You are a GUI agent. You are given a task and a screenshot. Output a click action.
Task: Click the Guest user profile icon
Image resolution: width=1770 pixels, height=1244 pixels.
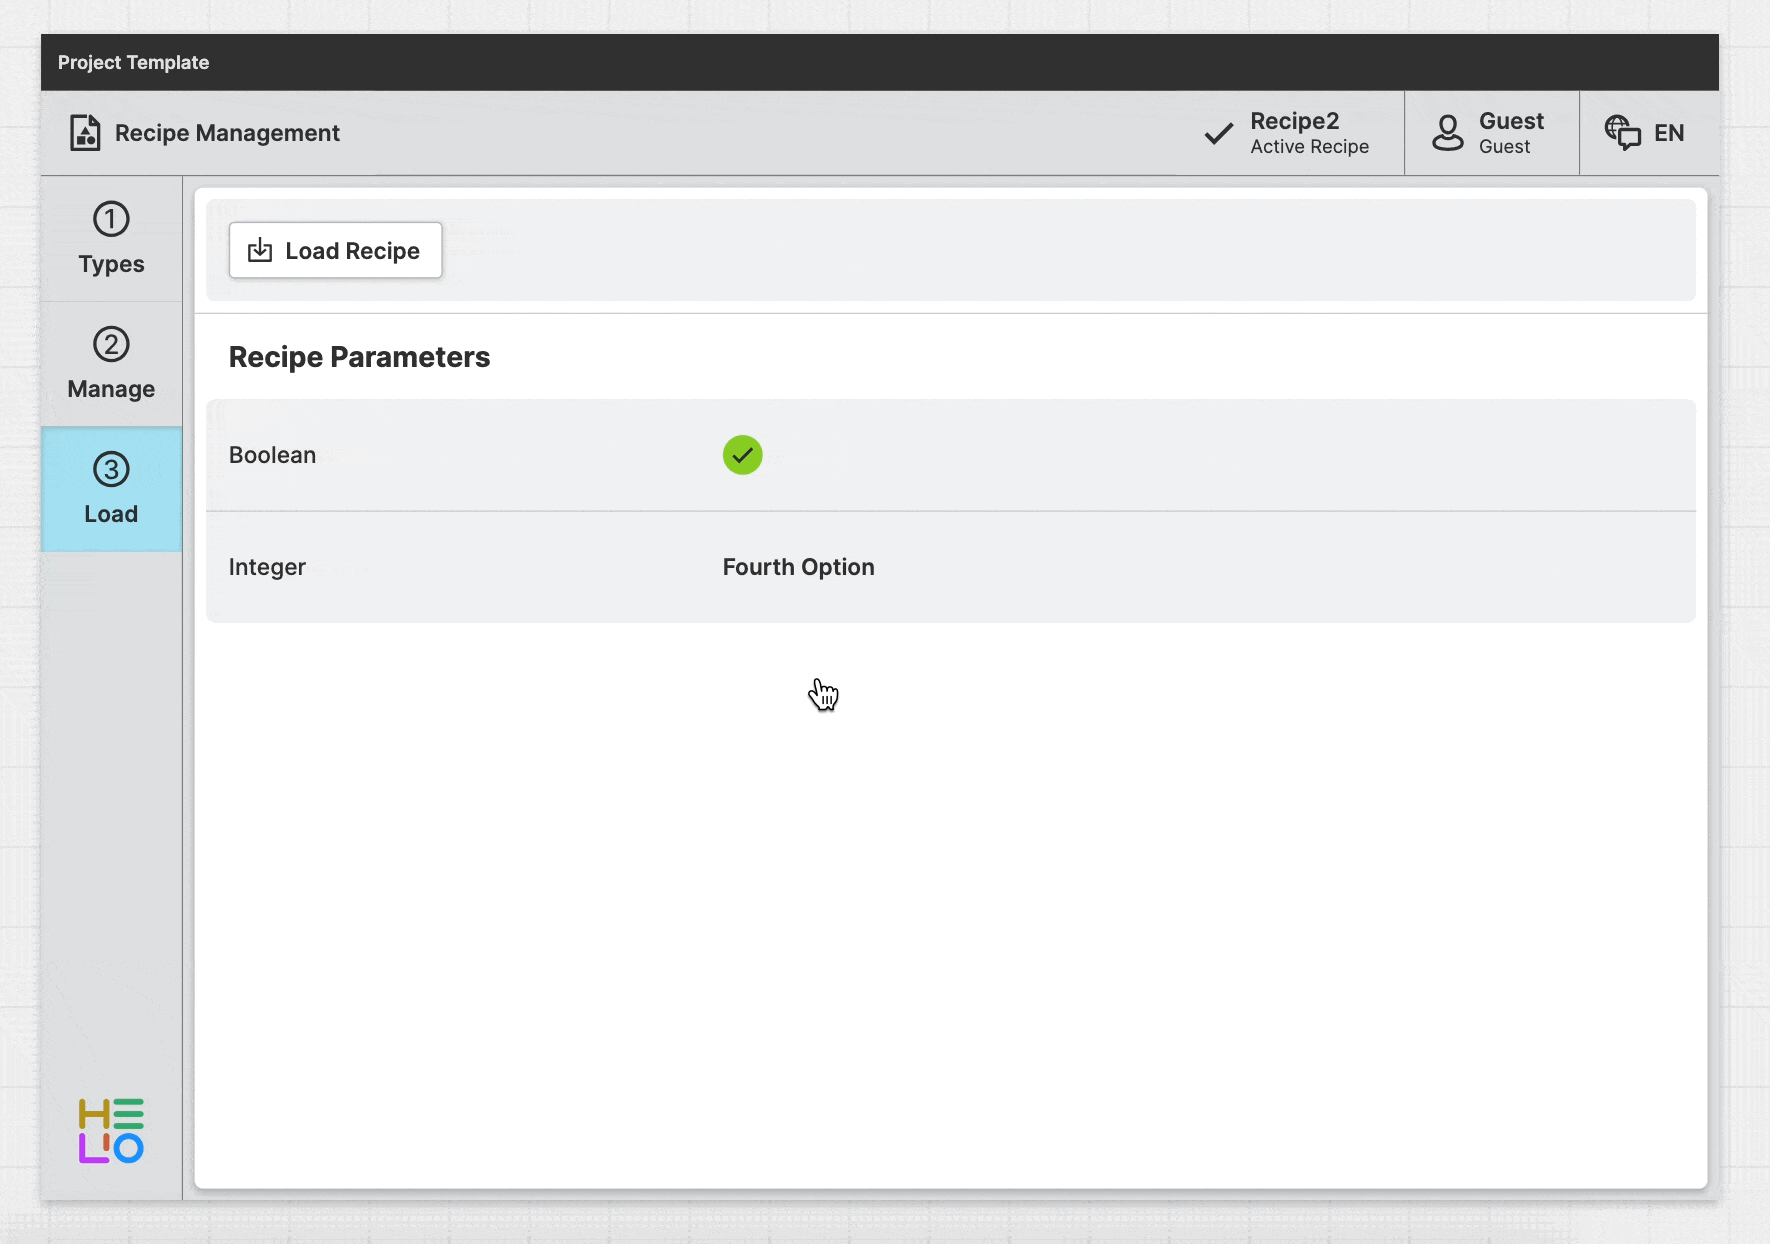tap(1447, 133)
